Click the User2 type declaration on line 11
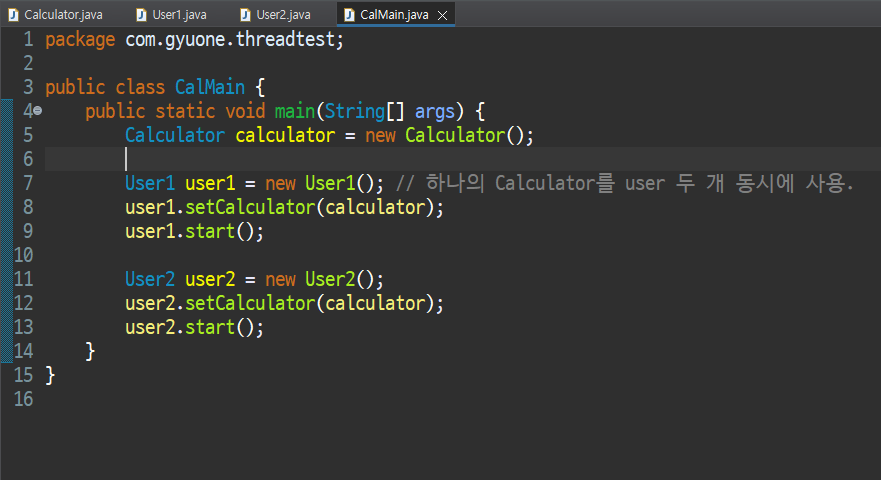The height and width of the screenshot is (480, 881). 149,279
